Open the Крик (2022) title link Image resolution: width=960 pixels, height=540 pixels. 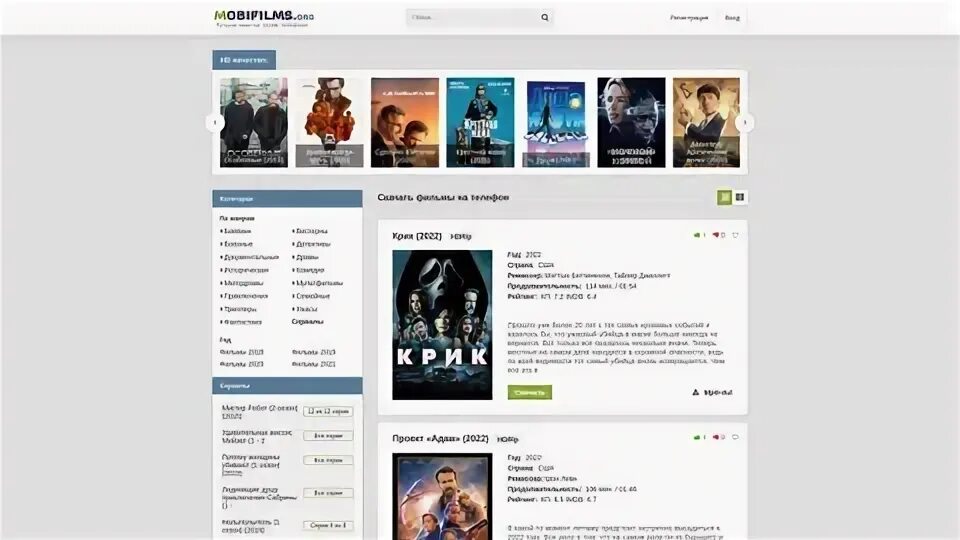tap(416, 236)
